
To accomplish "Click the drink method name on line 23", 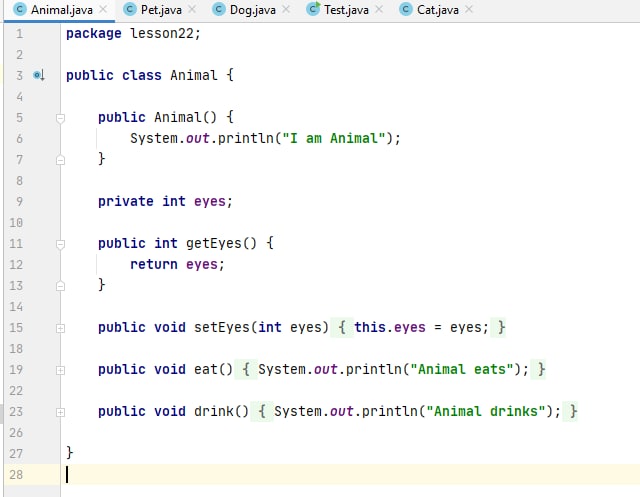I will [213, 411].
